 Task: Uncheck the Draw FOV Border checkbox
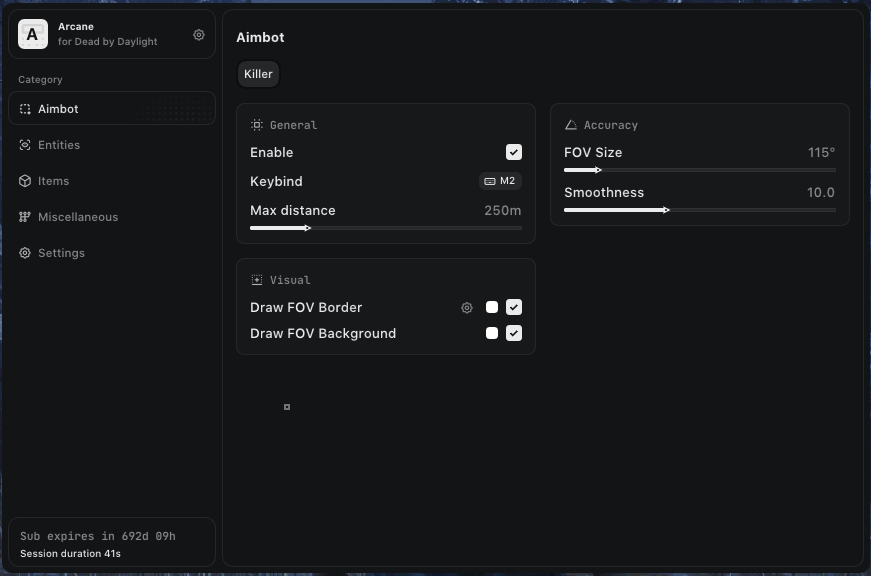tap(514, 307)
